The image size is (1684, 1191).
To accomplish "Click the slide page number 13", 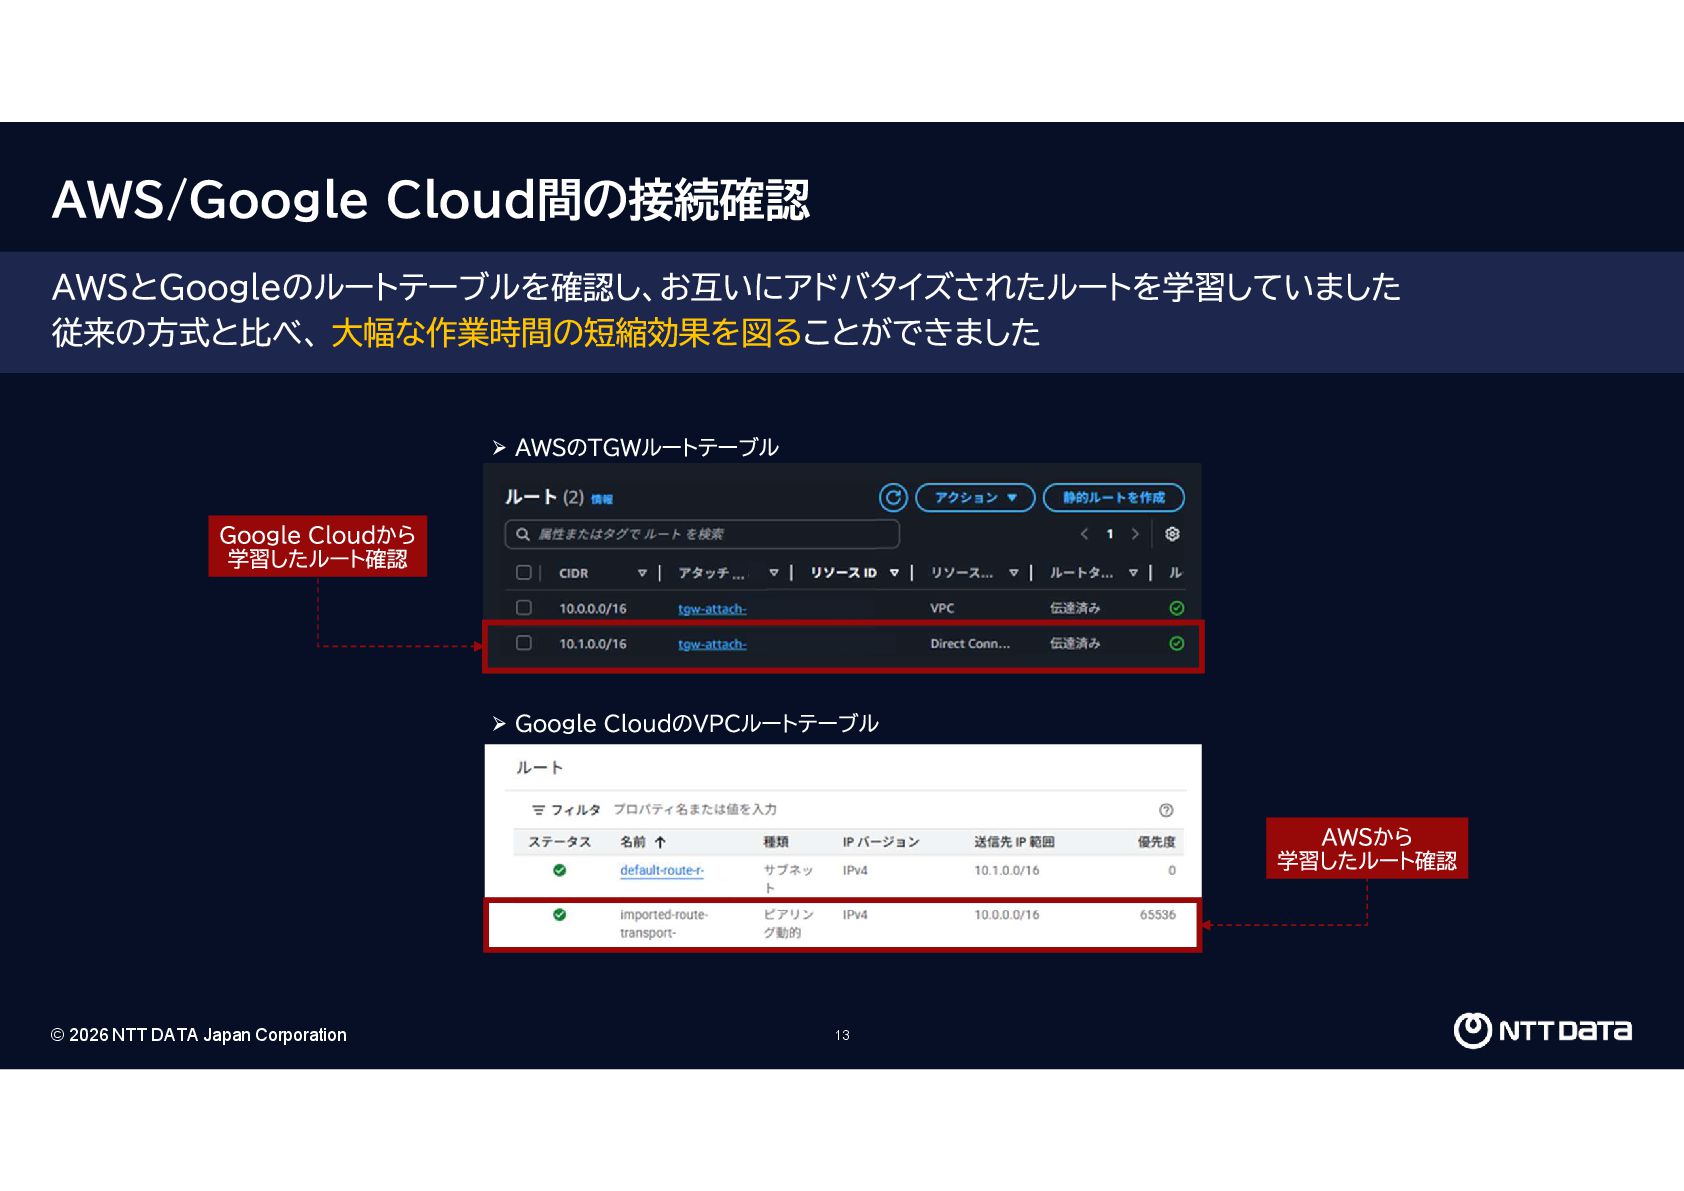I will [x=842, y=1035].
